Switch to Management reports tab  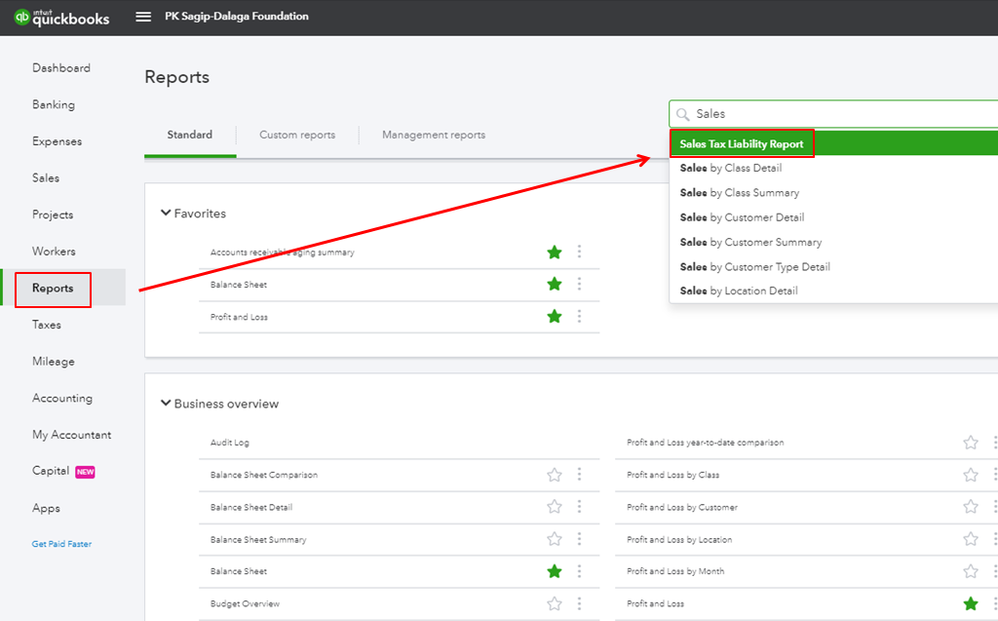(x=433, y=135)
